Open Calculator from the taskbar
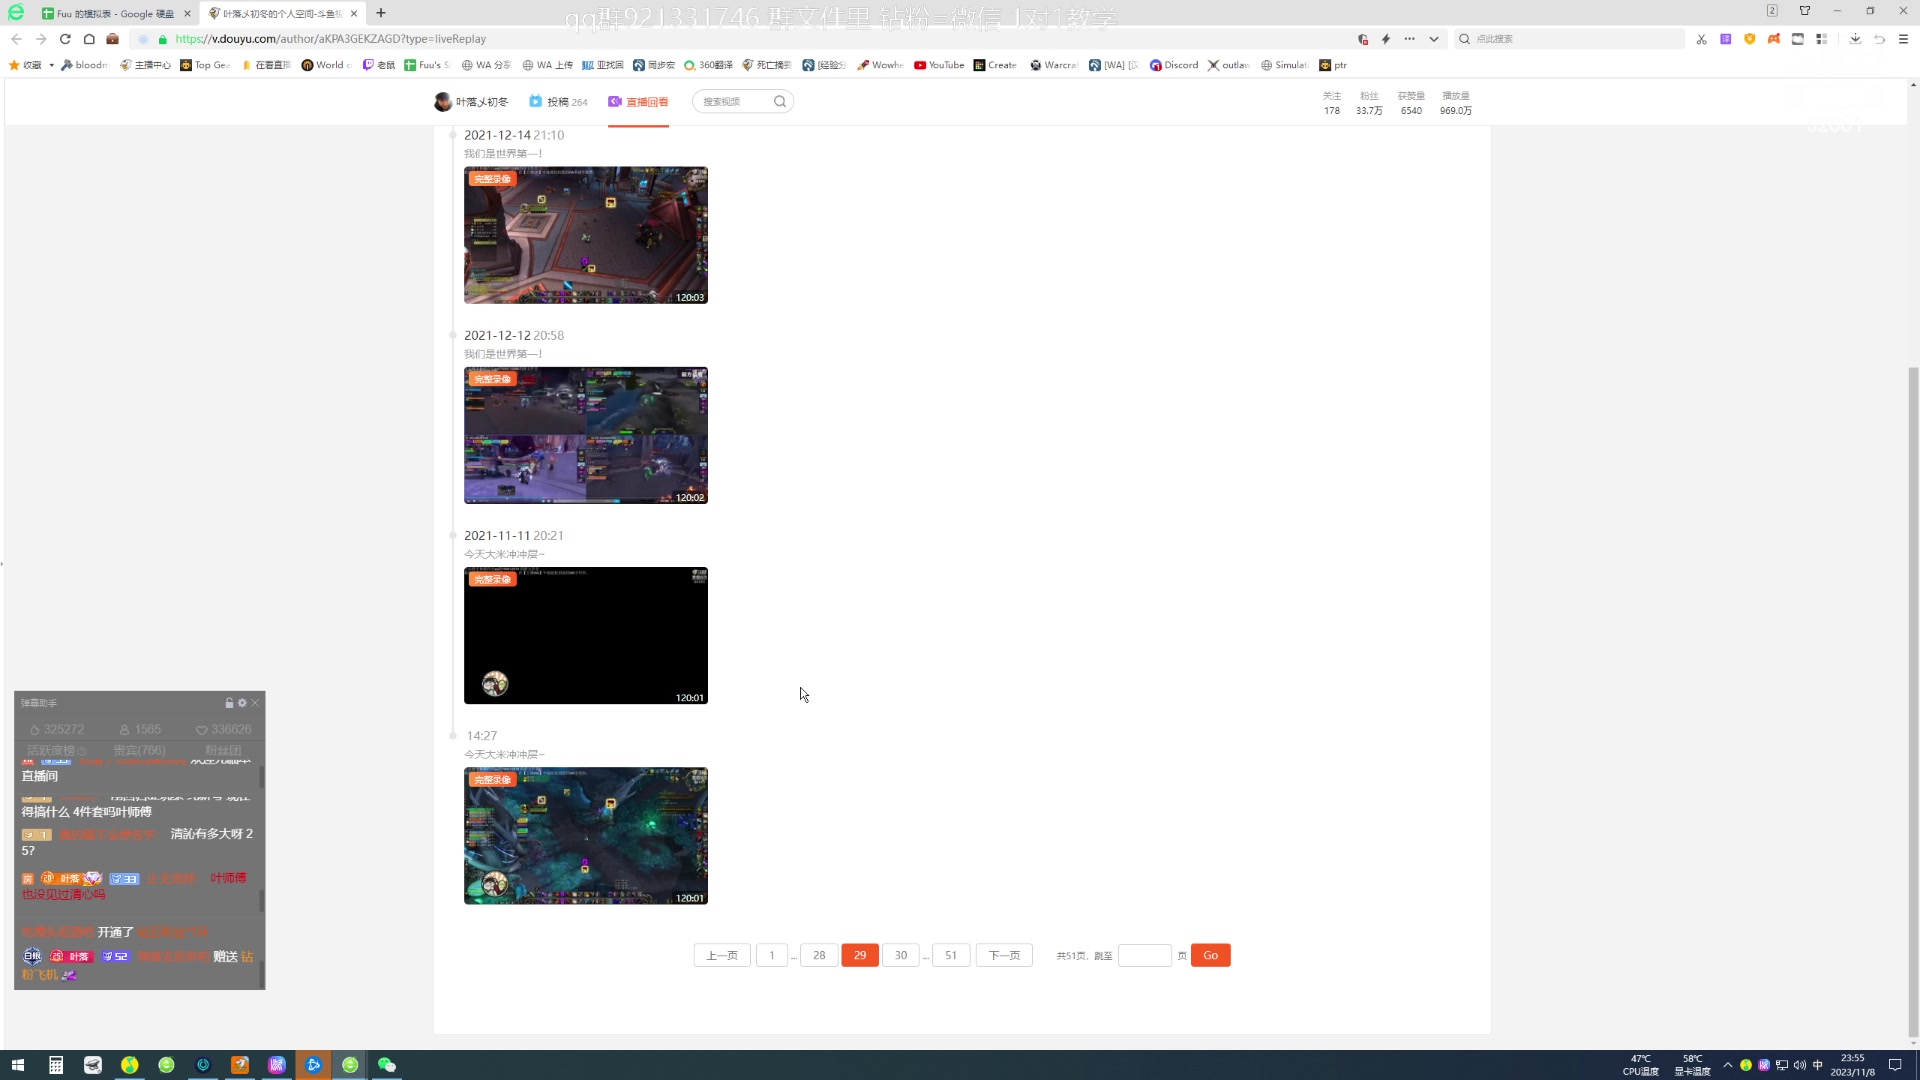Screen dimensions: 1920x1080 point(56,1065)
